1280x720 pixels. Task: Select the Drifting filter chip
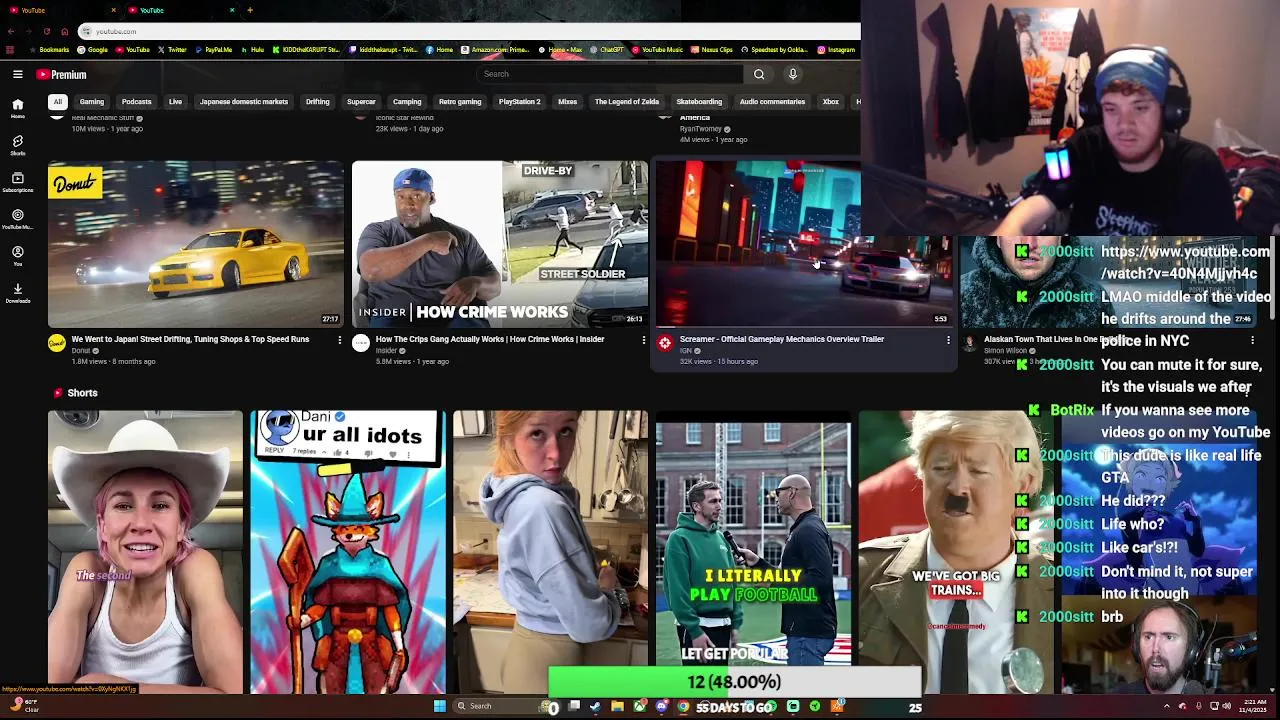pyautogui.click(x=318, y=101)
